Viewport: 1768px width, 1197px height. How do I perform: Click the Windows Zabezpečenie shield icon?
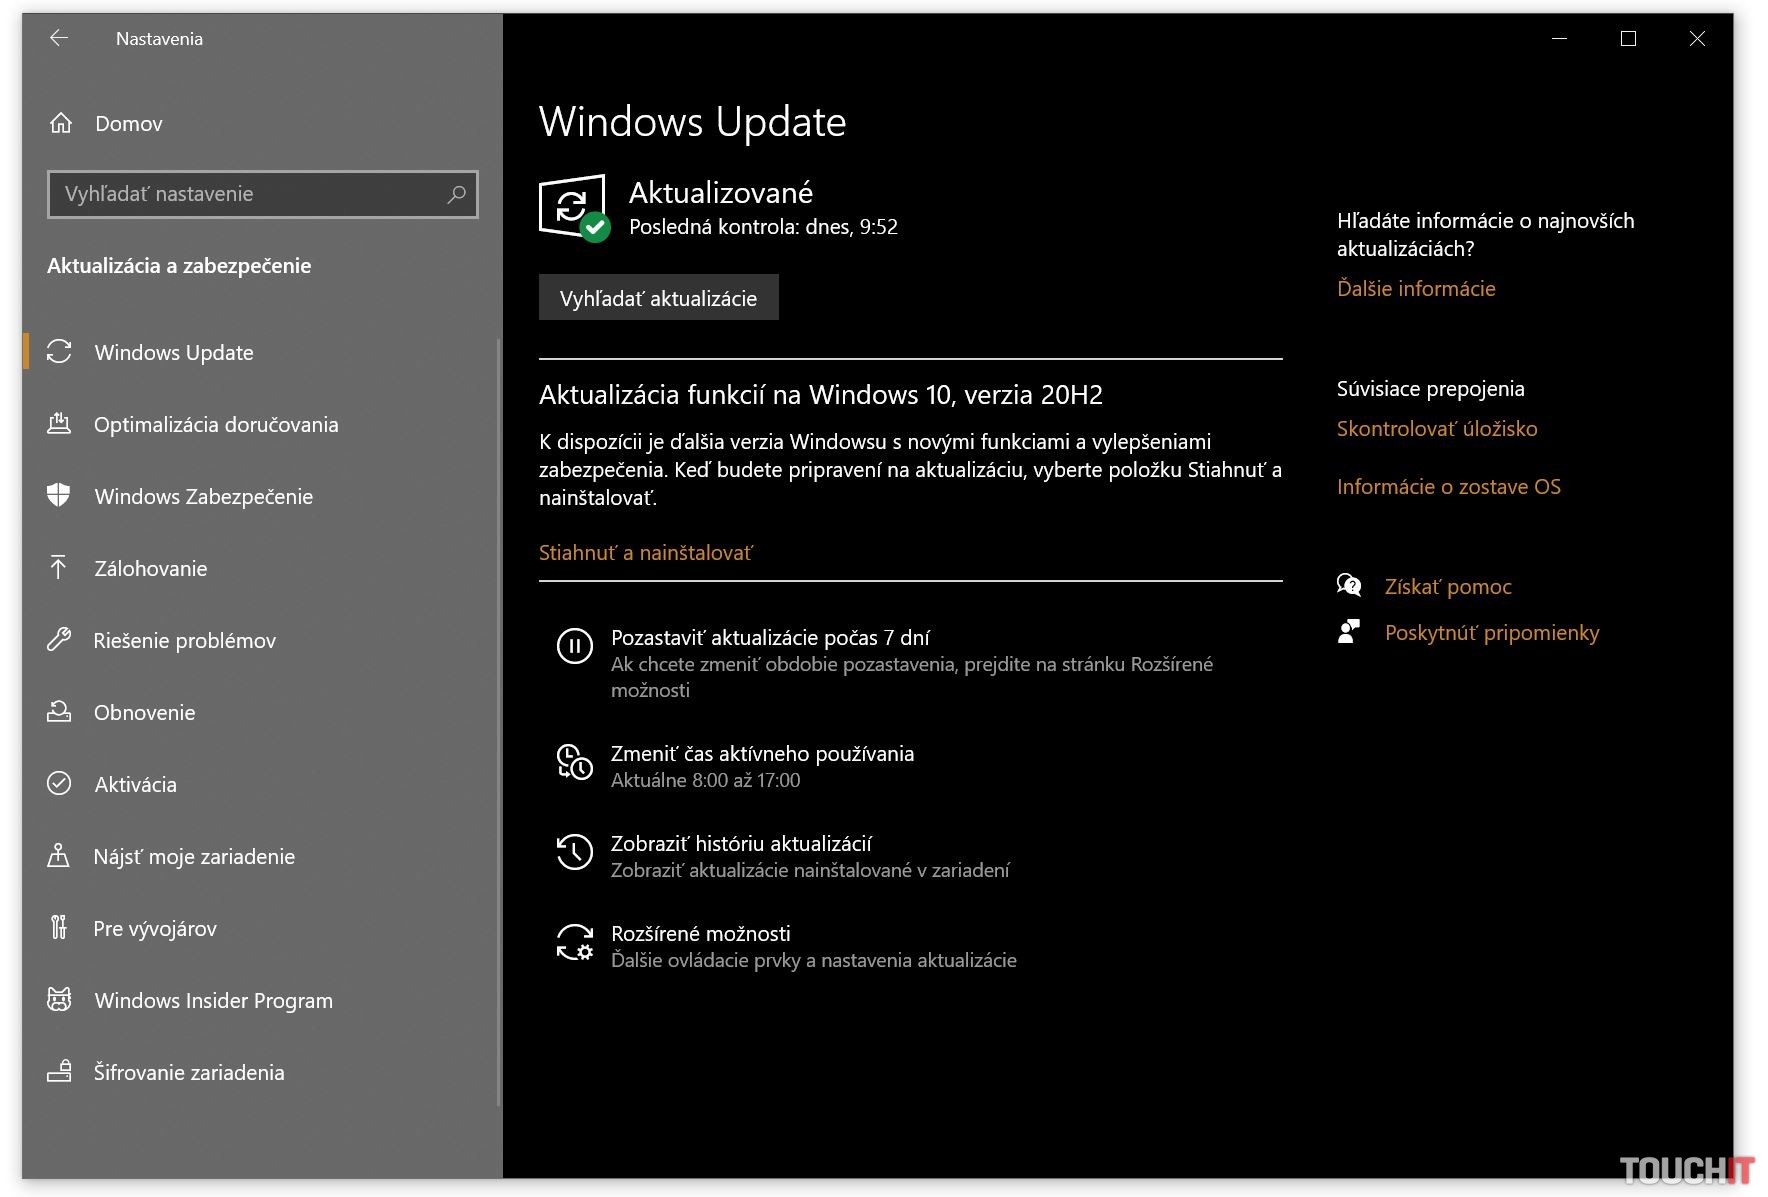pyautogui.click(x=59, y=496)
